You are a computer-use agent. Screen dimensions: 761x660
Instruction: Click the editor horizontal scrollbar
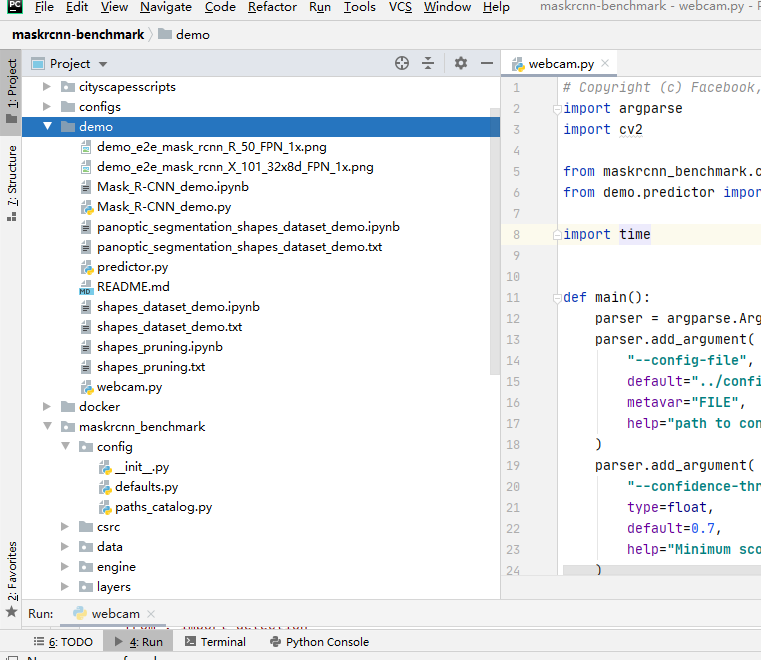tap(661, 571)
